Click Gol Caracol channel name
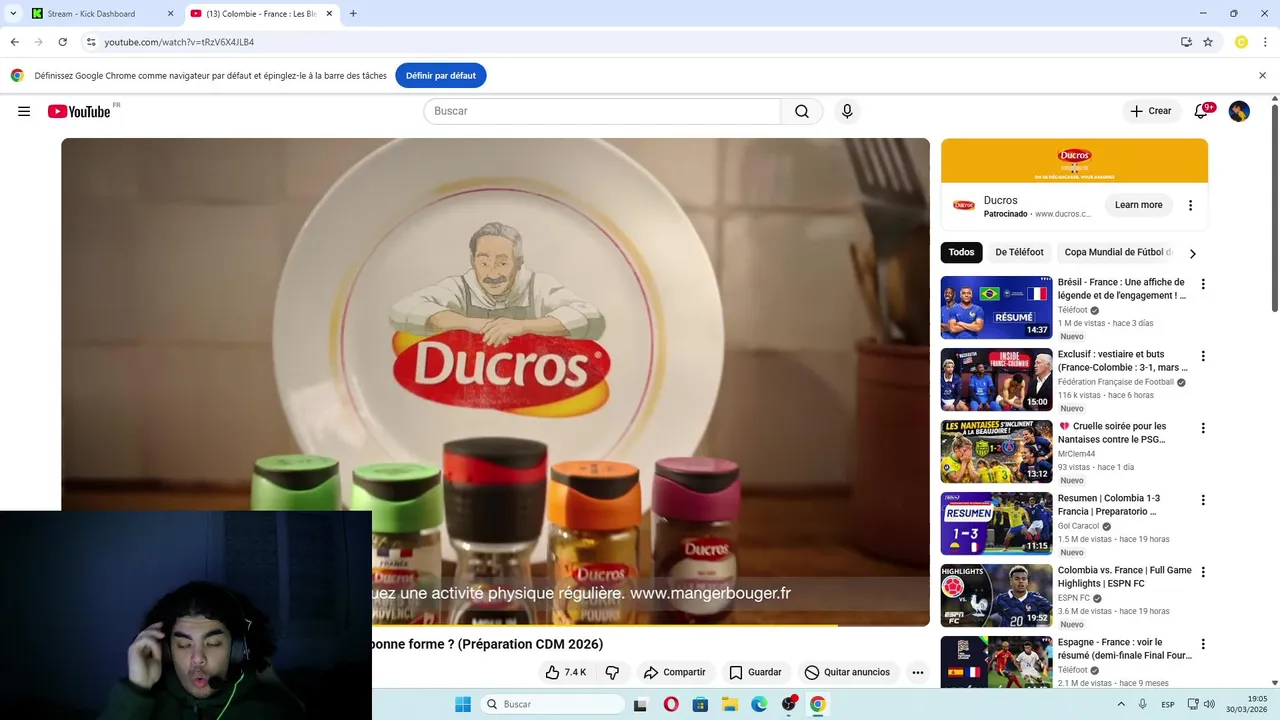Image resolution: width=1280 pixels, height=720 pixels. [x=1078, y=526]
